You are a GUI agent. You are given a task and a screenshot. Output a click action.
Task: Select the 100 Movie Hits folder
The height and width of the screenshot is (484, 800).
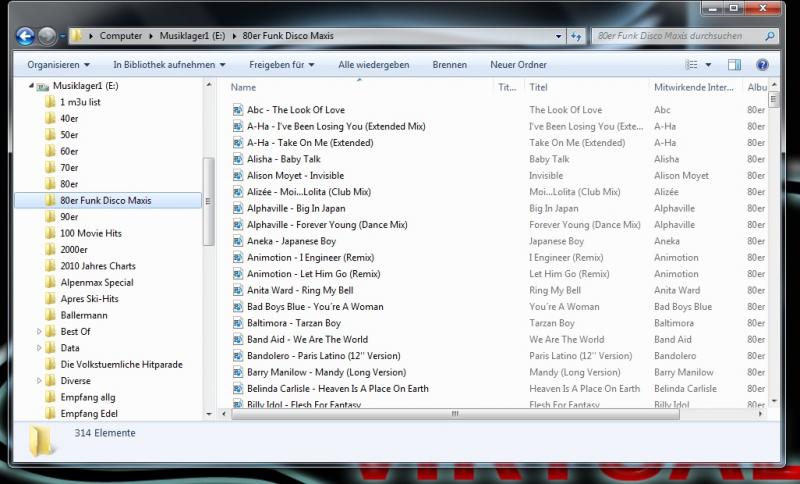pos(90,233)
